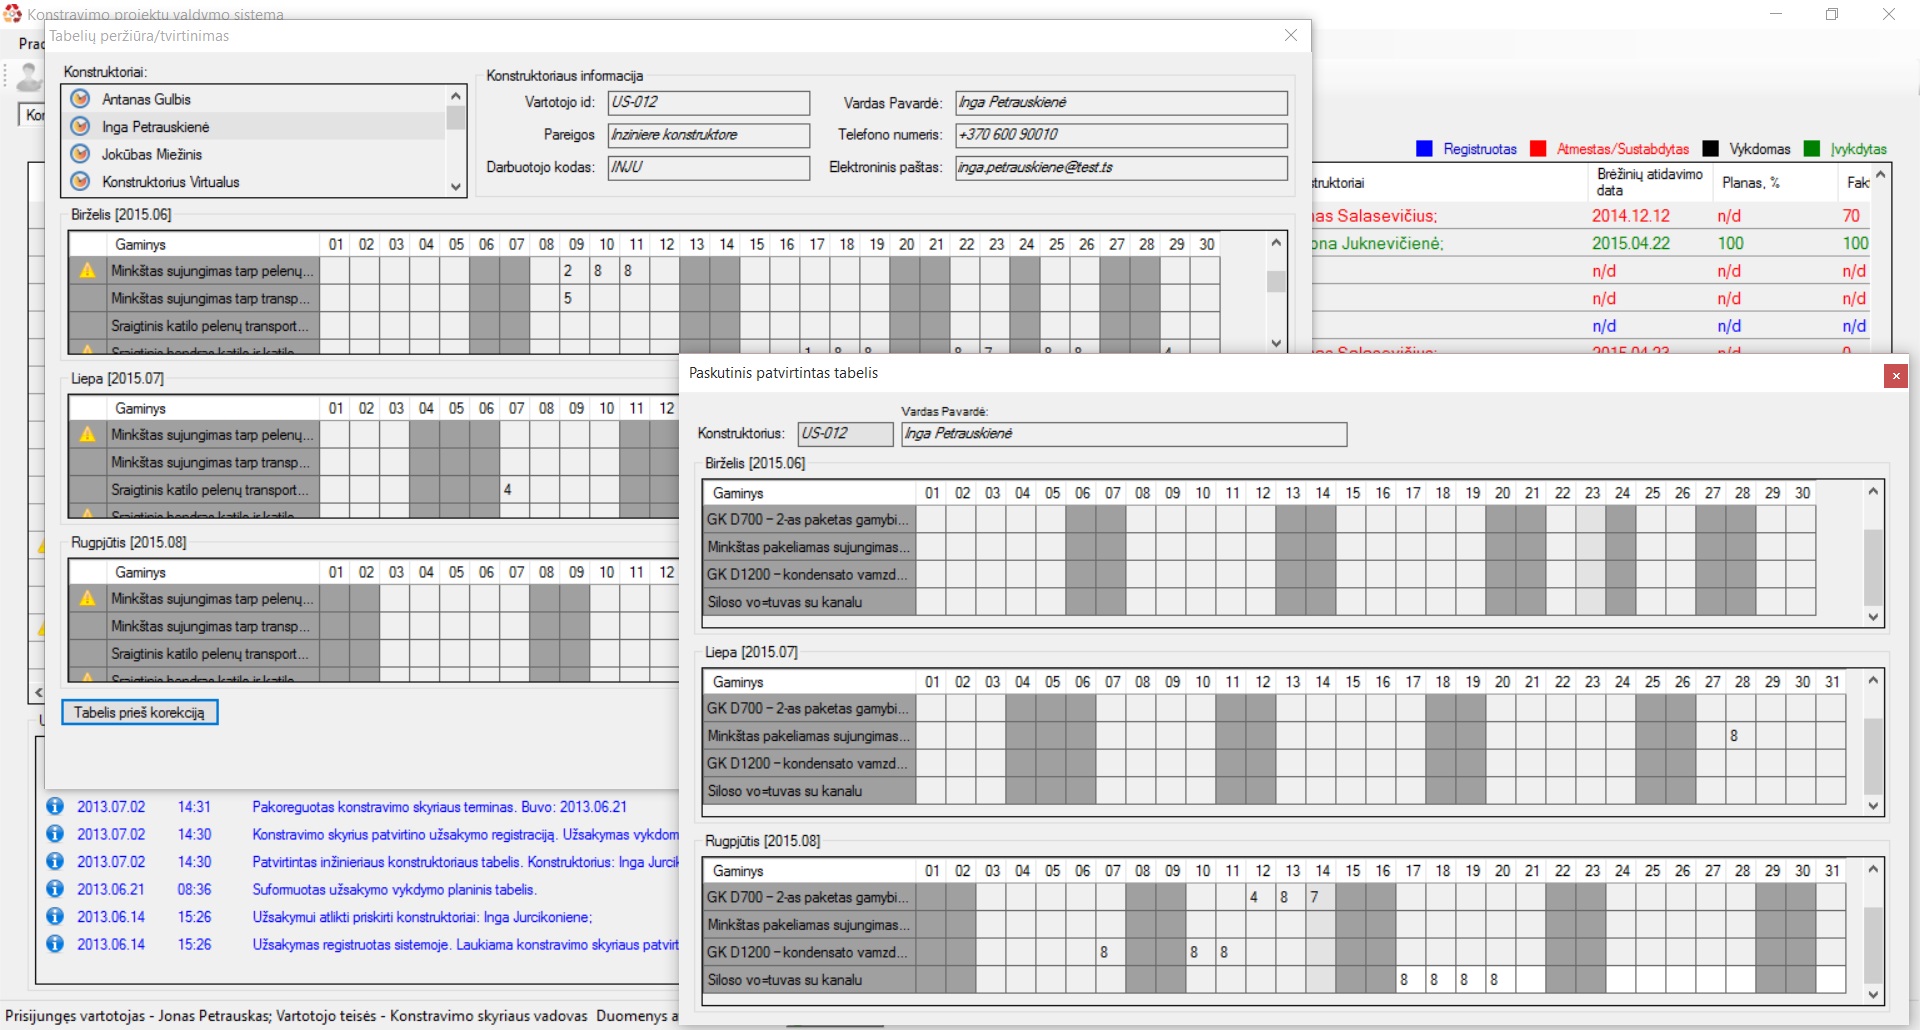Click the Vartotojo id field
The image size is (1920, 1030).
click(x=709, y=103)
